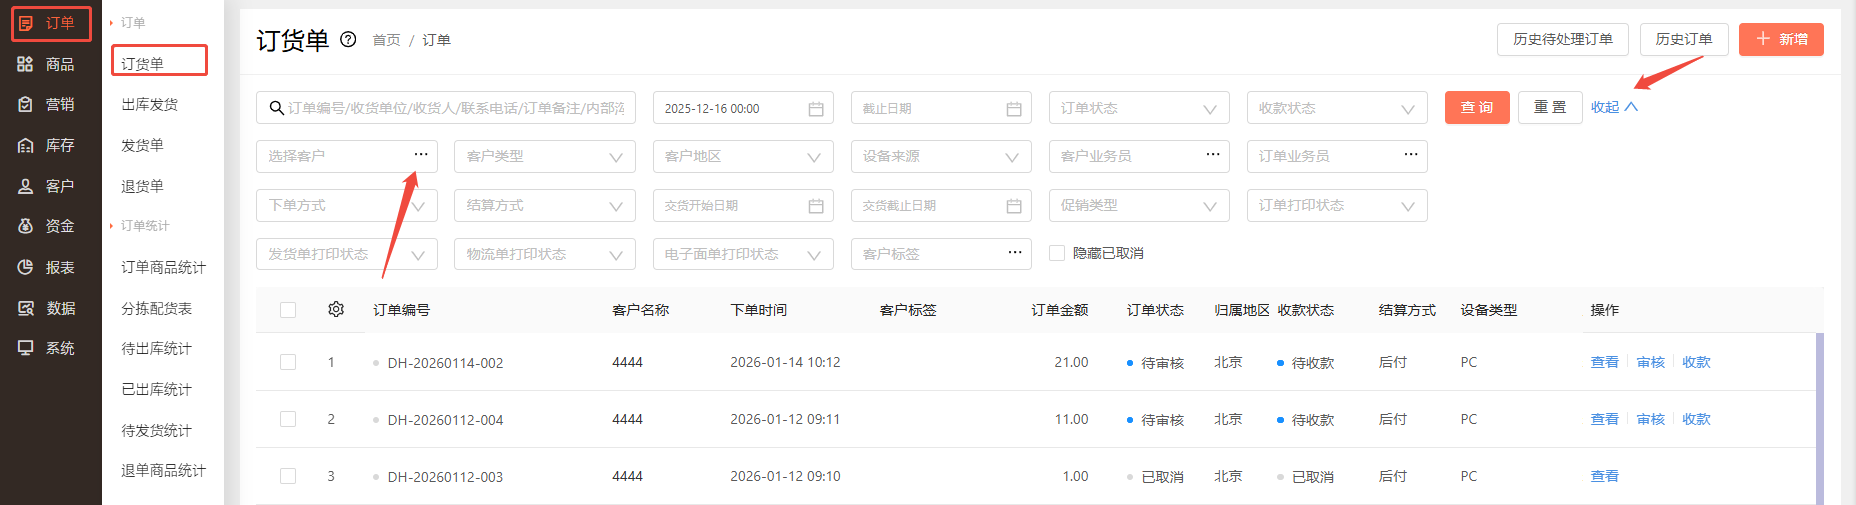Open 订货单 in the submenu

(x=142, y=64)
